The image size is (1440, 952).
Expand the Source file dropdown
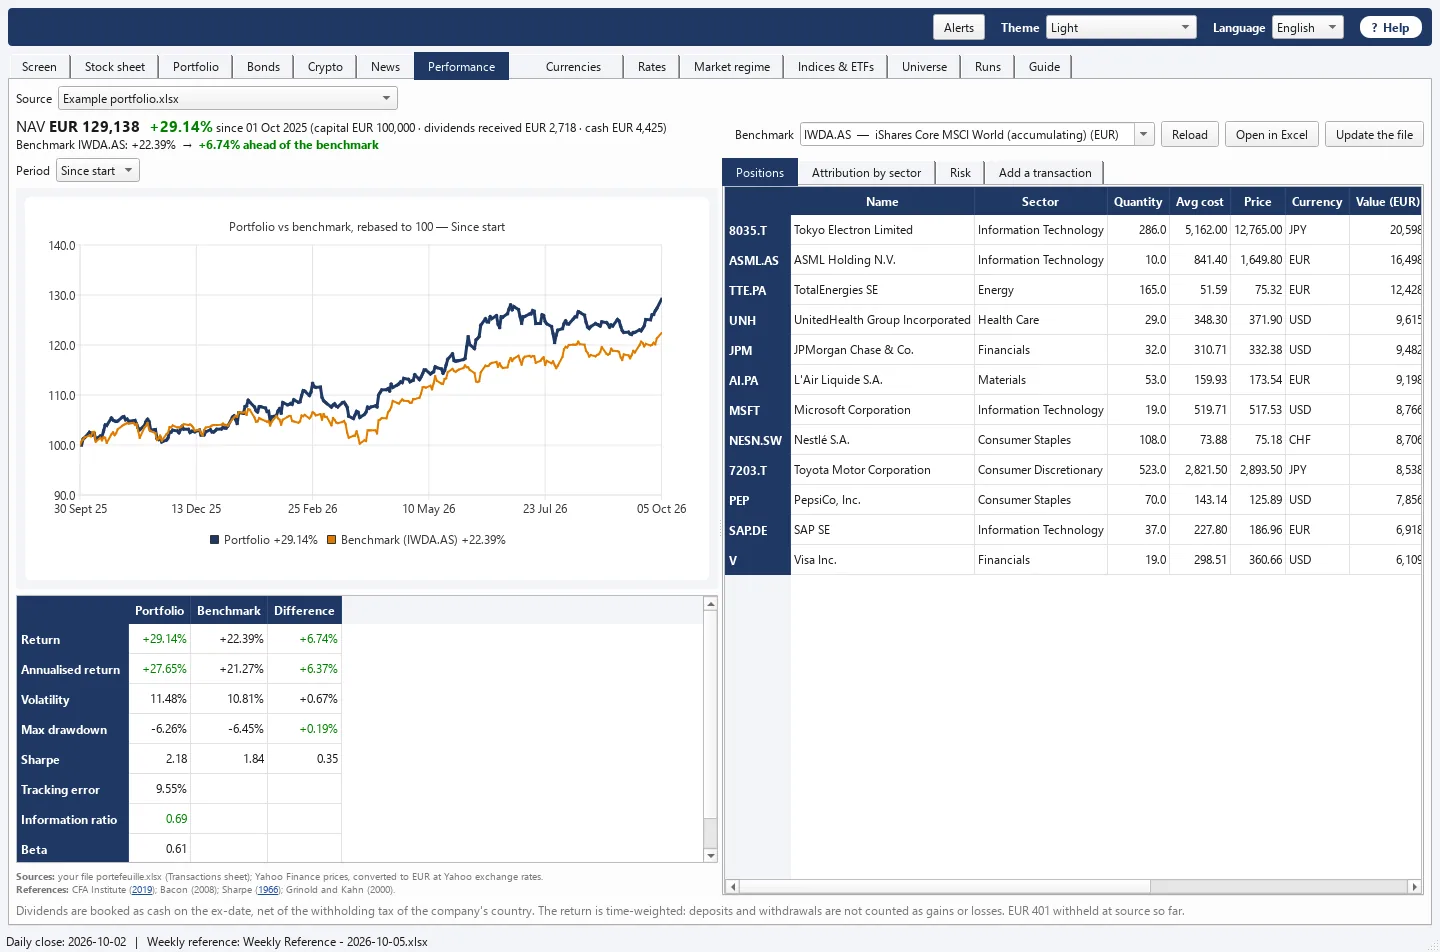(x=228, y=99)
